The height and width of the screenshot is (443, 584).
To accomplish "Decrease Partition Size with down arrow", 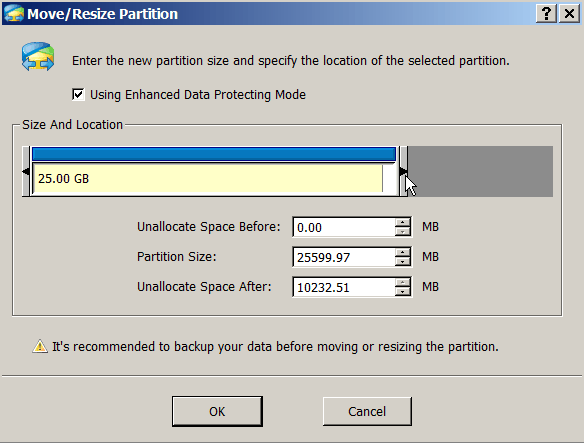I will [x=403, y=262].
